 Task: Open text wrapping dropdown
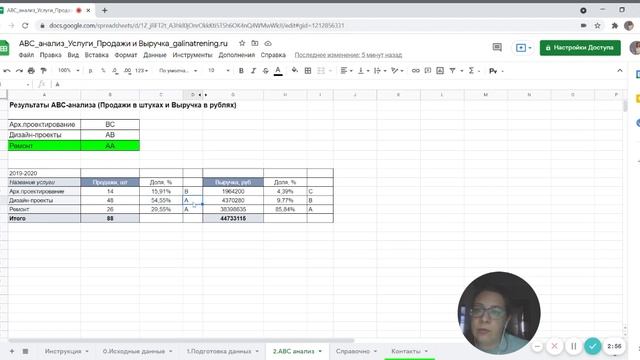point(380,71)
